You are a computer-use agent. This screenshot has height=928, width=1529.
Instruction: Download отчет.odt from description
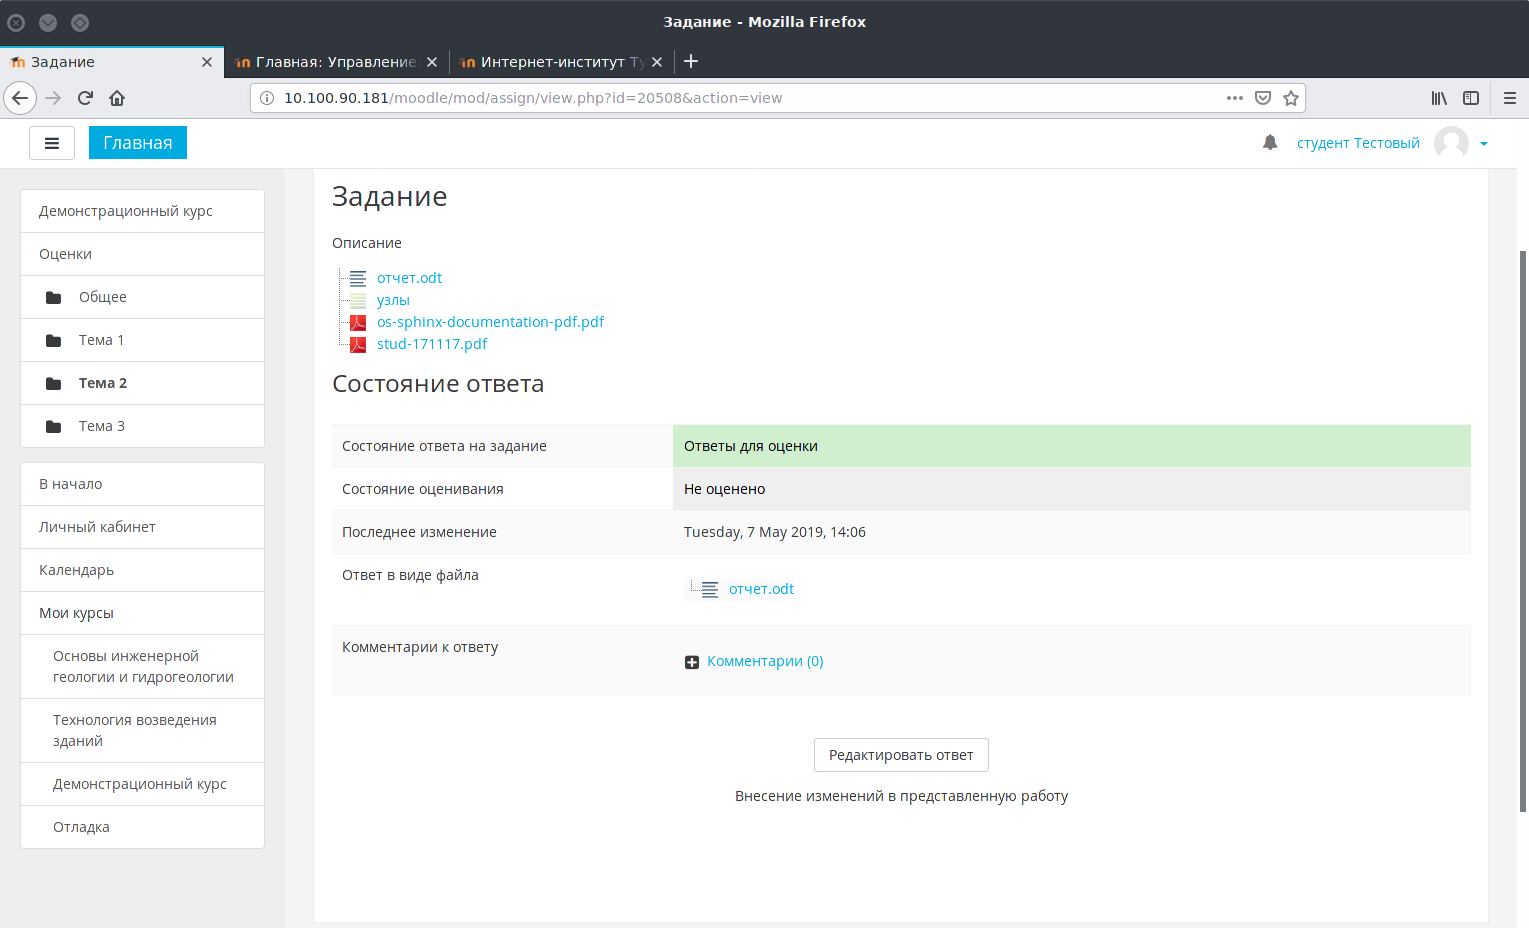(409, 278)
